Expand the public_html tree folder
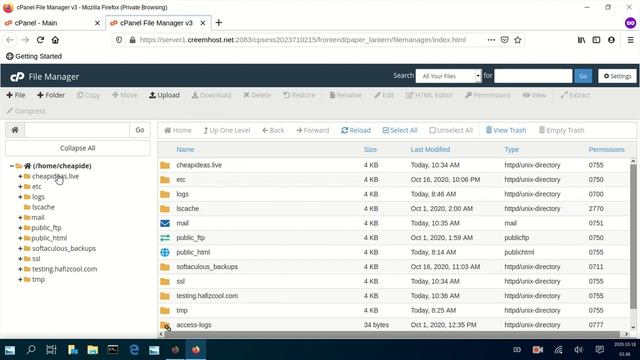Viewport: 640px width, 360px height. pyautogui.click(x=20, y=238)
